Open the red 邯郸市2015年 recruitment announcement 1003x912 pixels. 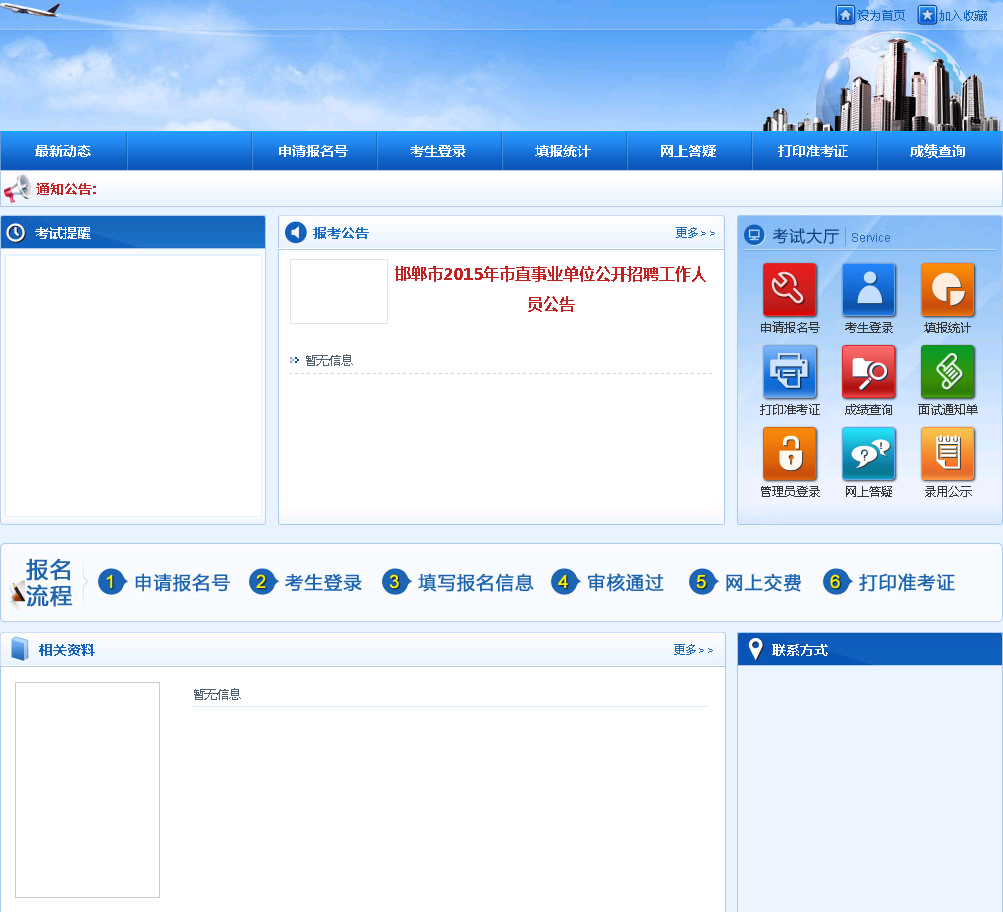(550, 289)
